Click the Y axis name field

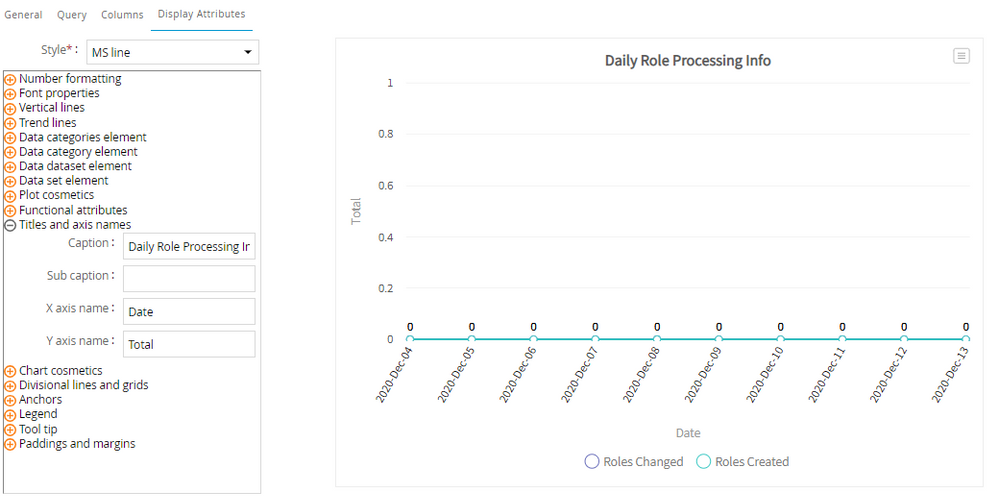pos(189,344)
